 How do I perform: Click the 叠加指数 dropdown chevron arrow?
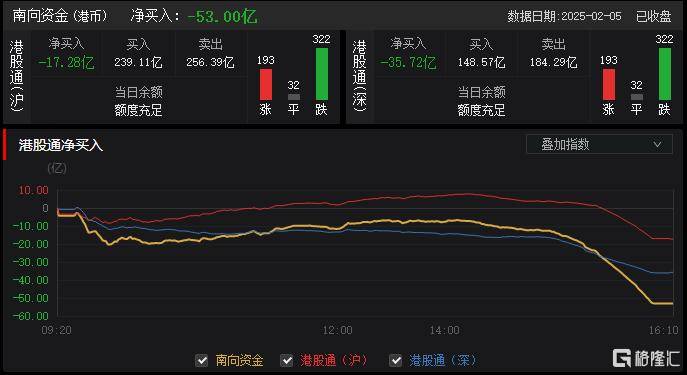tap(657, 144)
